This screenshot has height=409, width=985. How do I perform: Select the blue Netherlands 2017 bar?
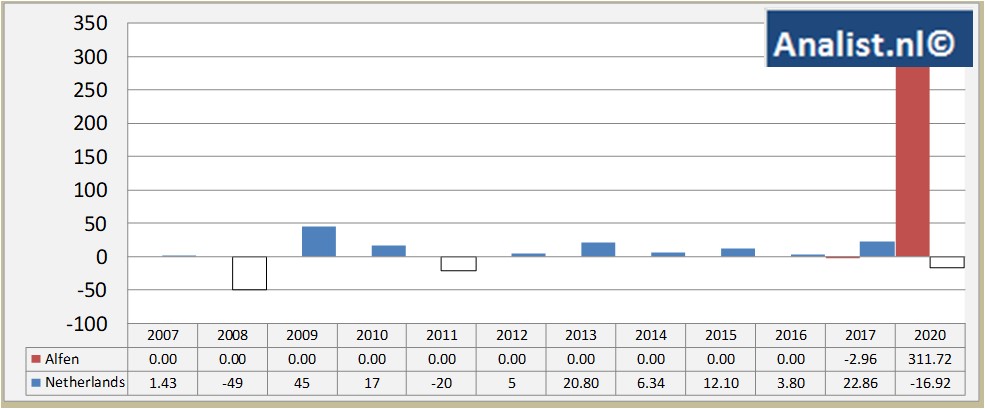[878, 249]
